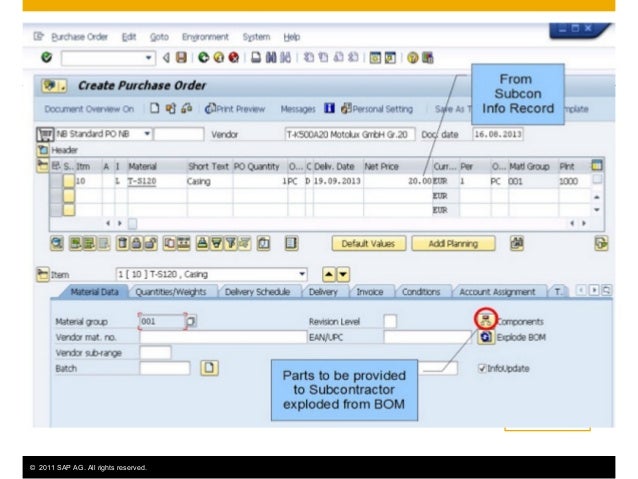Click the Components icon circled in red

tap(486, 319)
